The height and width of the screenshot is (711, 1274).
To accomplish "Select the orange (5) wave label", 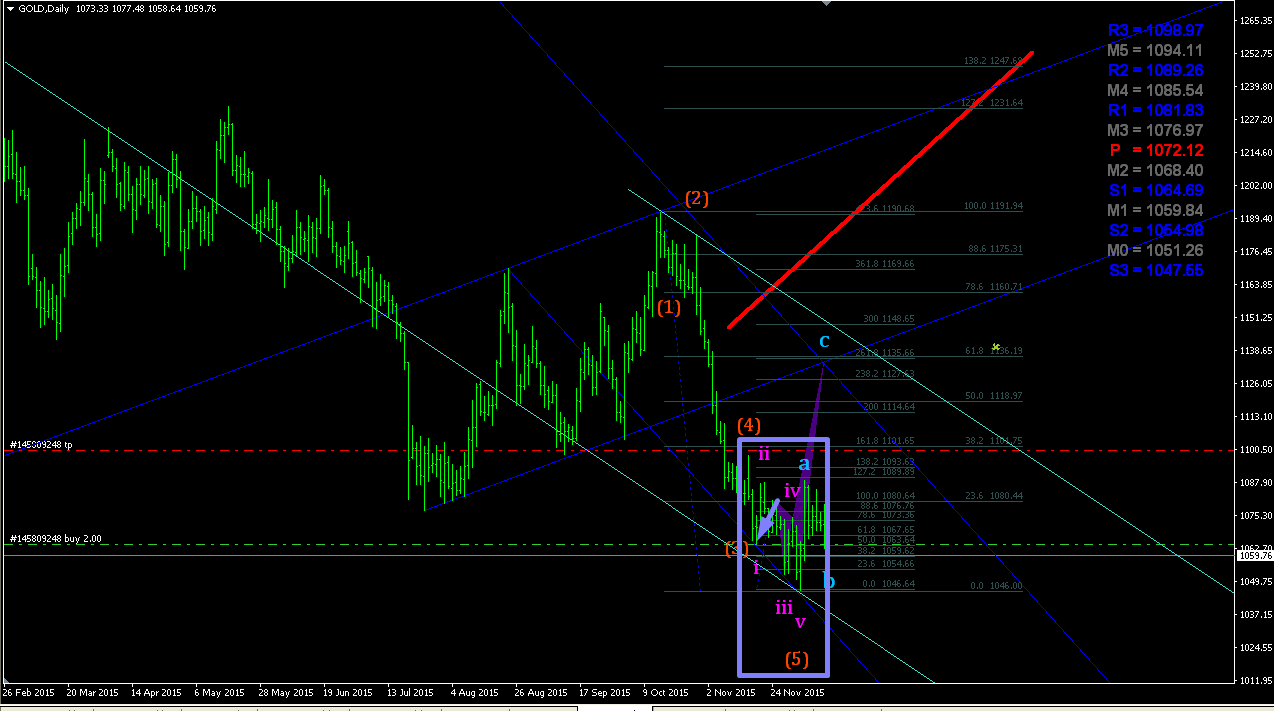I will pos(796,659).
